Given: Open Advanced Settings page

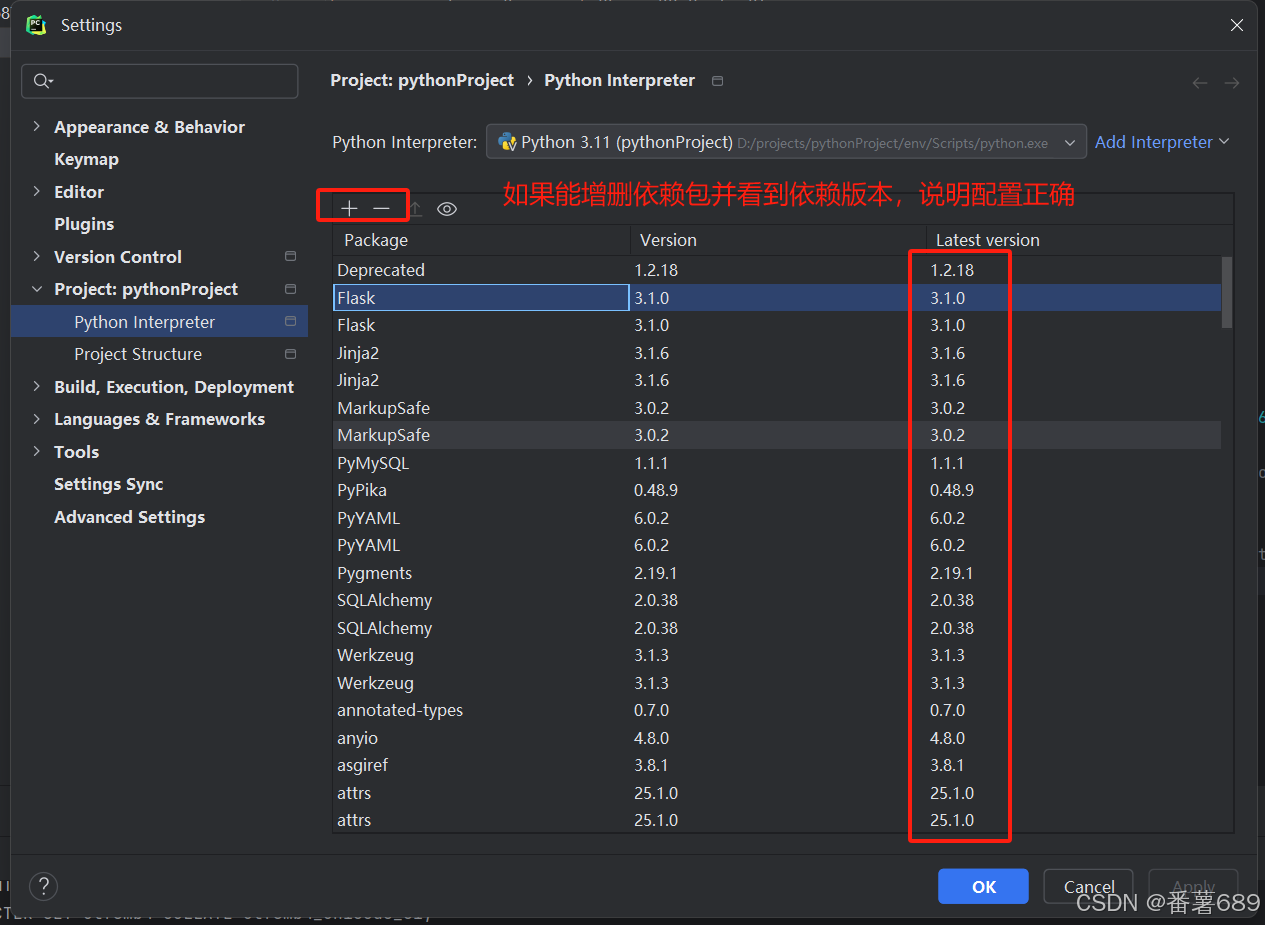Looking at the screenshot, I should tap(129, 517).
